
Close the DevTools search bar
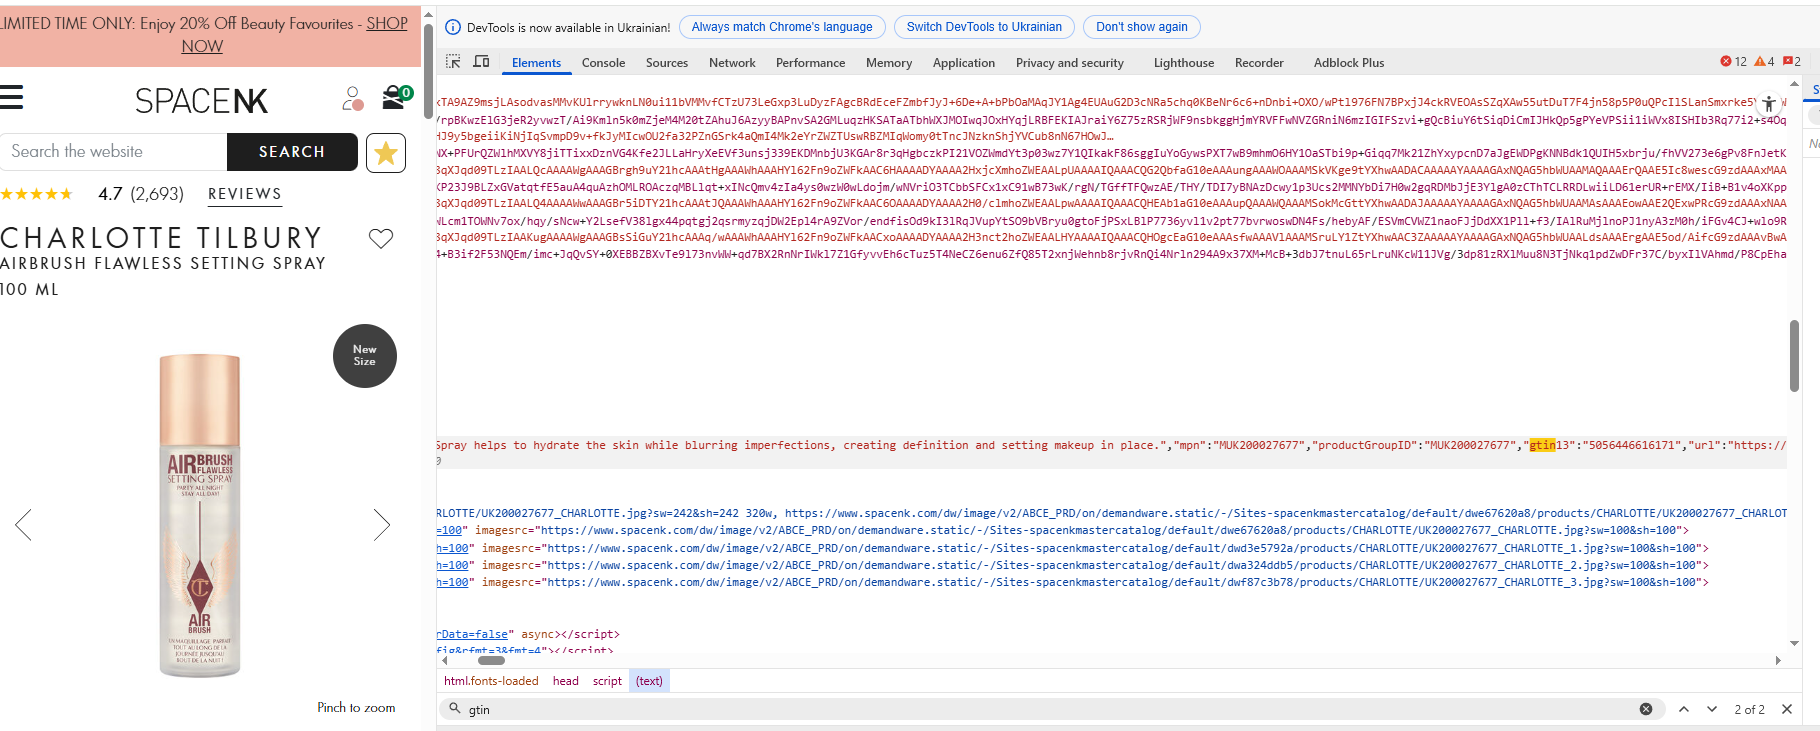1787,709
